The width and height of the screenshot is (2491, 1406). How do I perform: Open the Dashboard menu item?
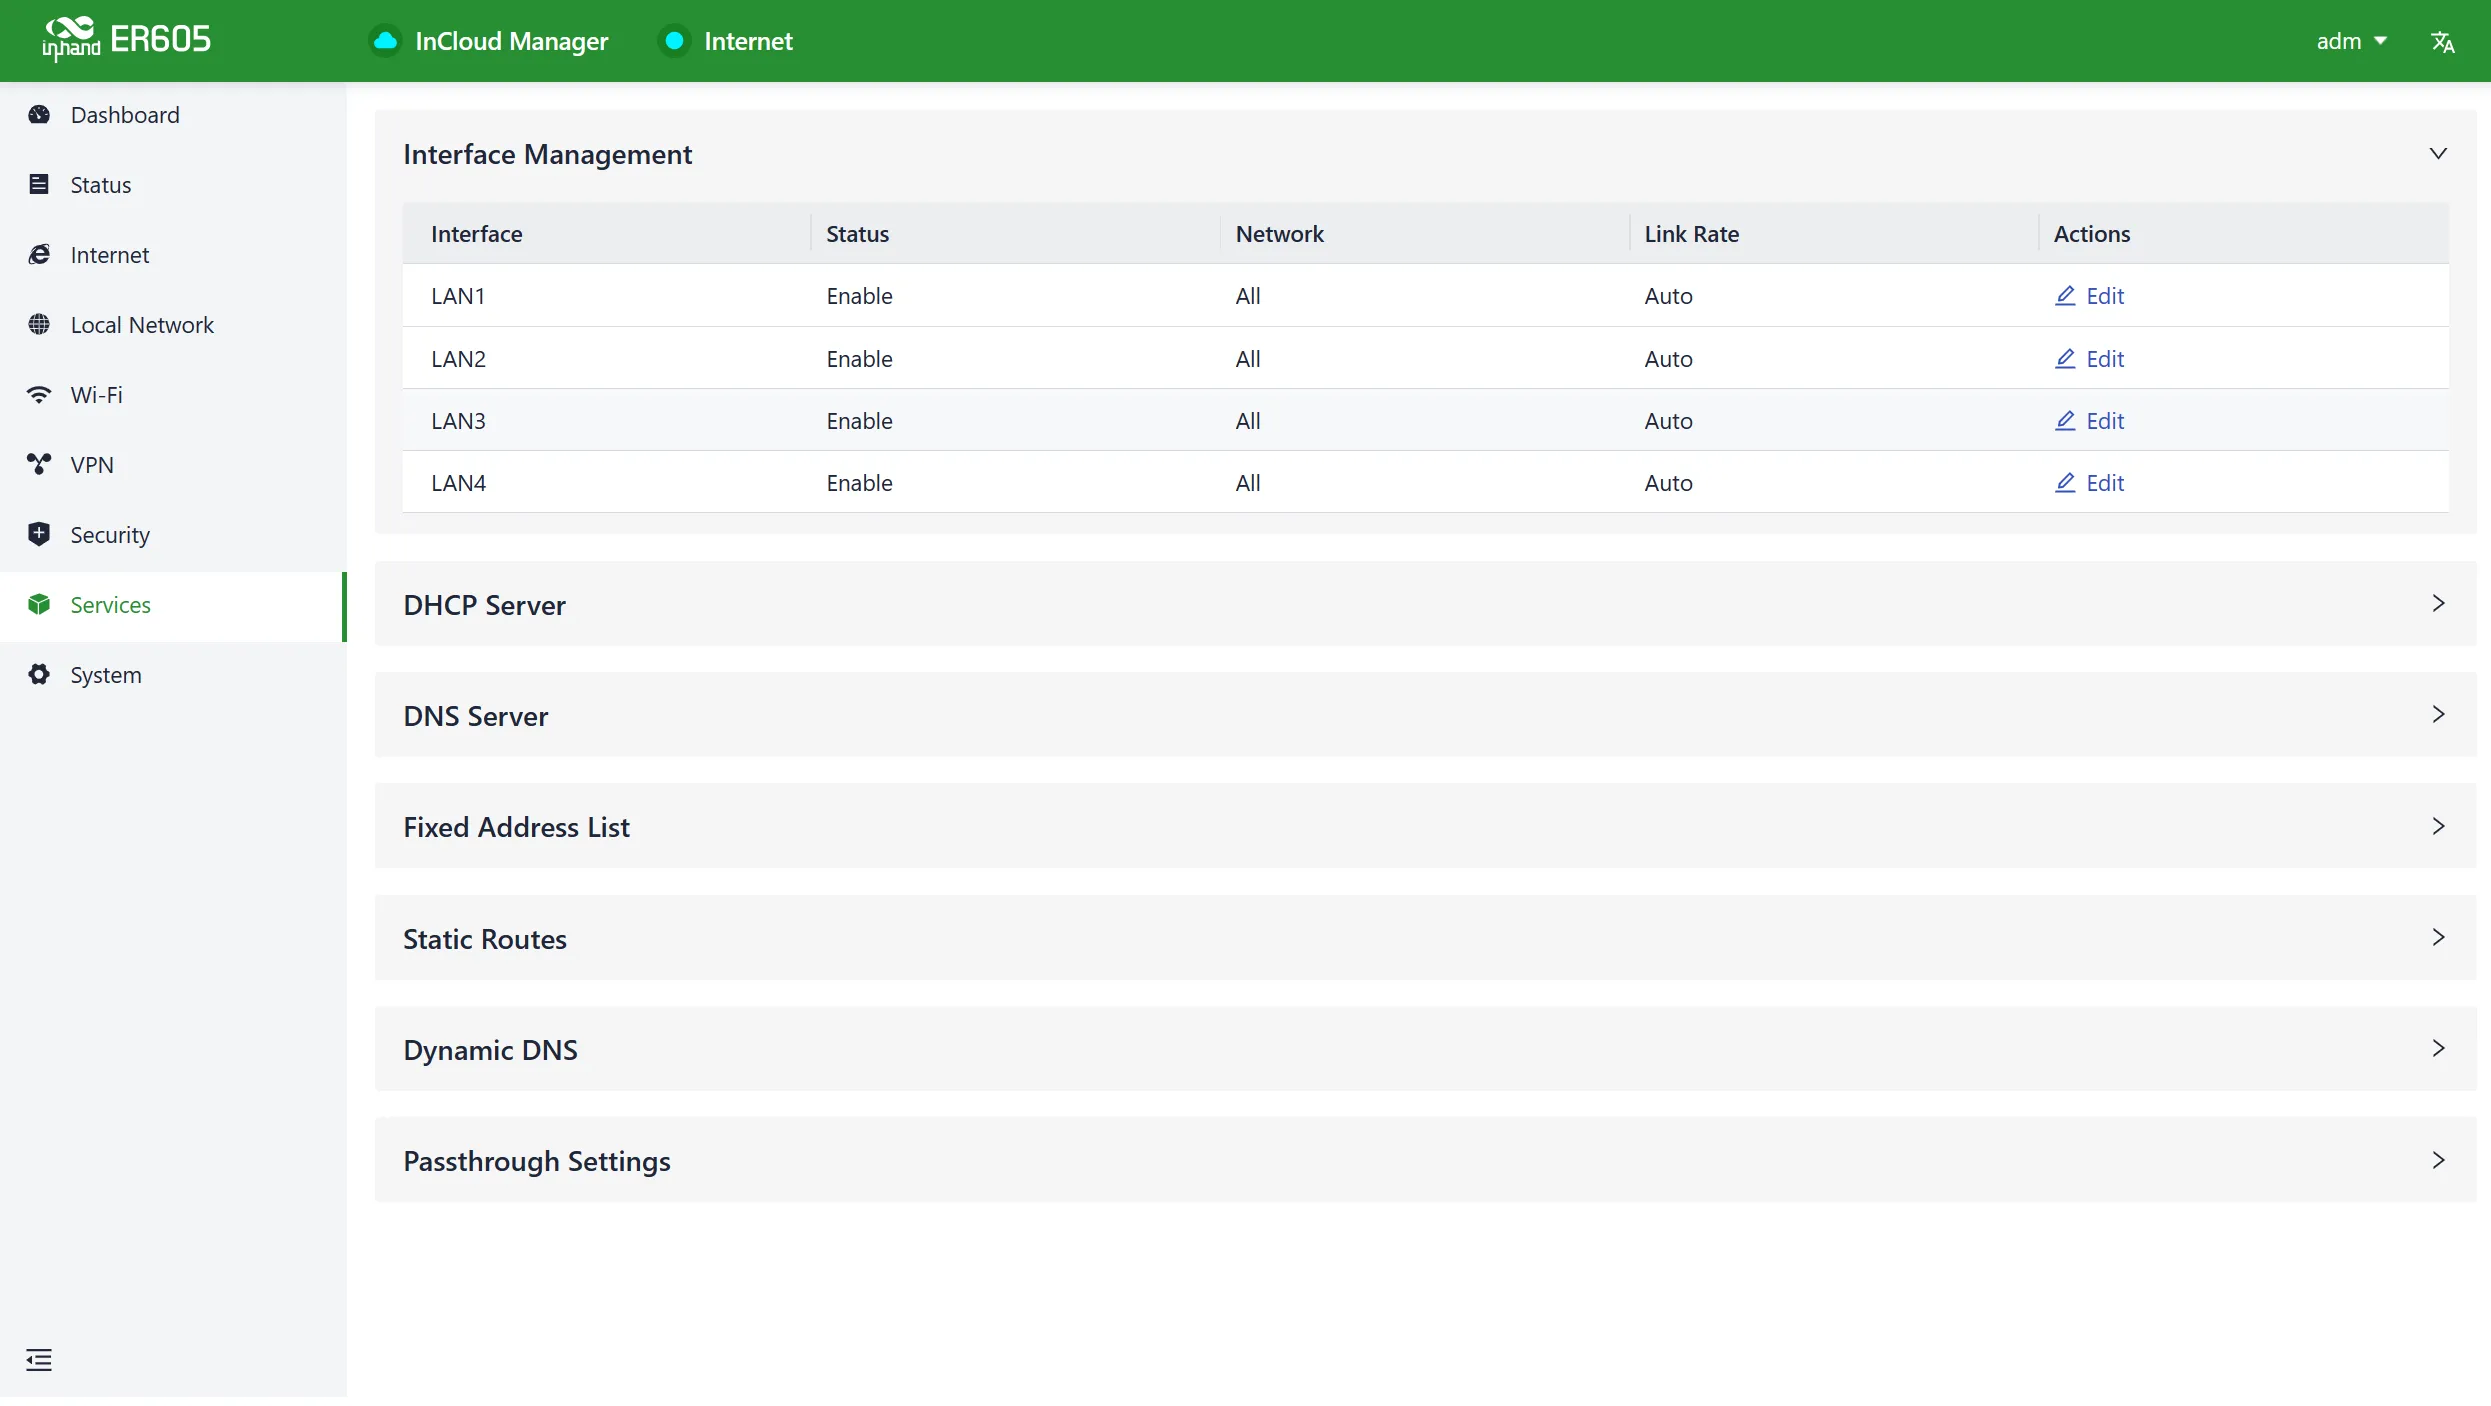[x=173, y=115]
